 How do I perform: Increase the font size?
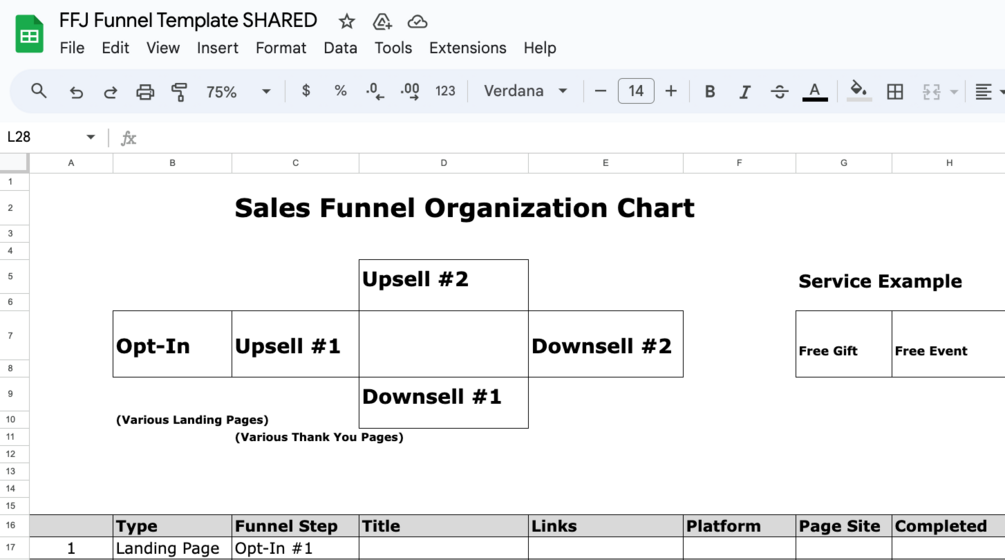coord(671,91)
